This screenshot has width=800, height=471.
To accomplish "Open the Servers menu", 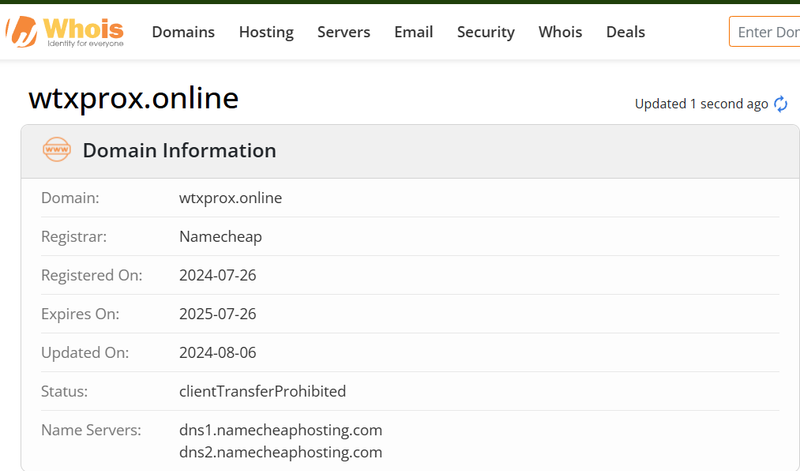I will tap(344, 32).
